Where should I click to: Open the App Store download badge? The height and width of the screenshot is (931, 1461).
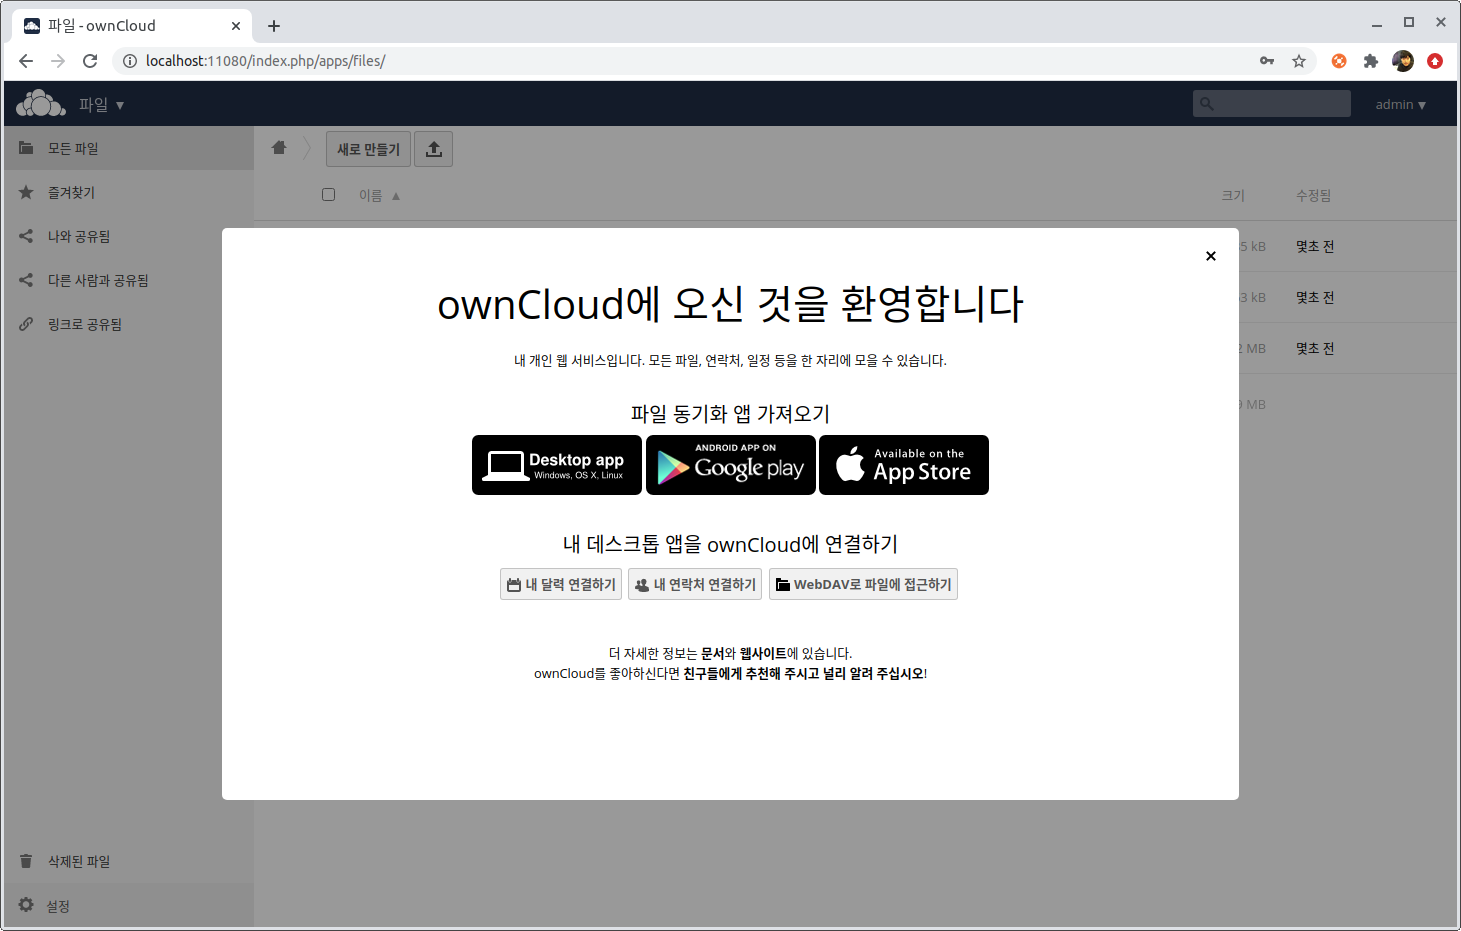(x=904, y=465)
